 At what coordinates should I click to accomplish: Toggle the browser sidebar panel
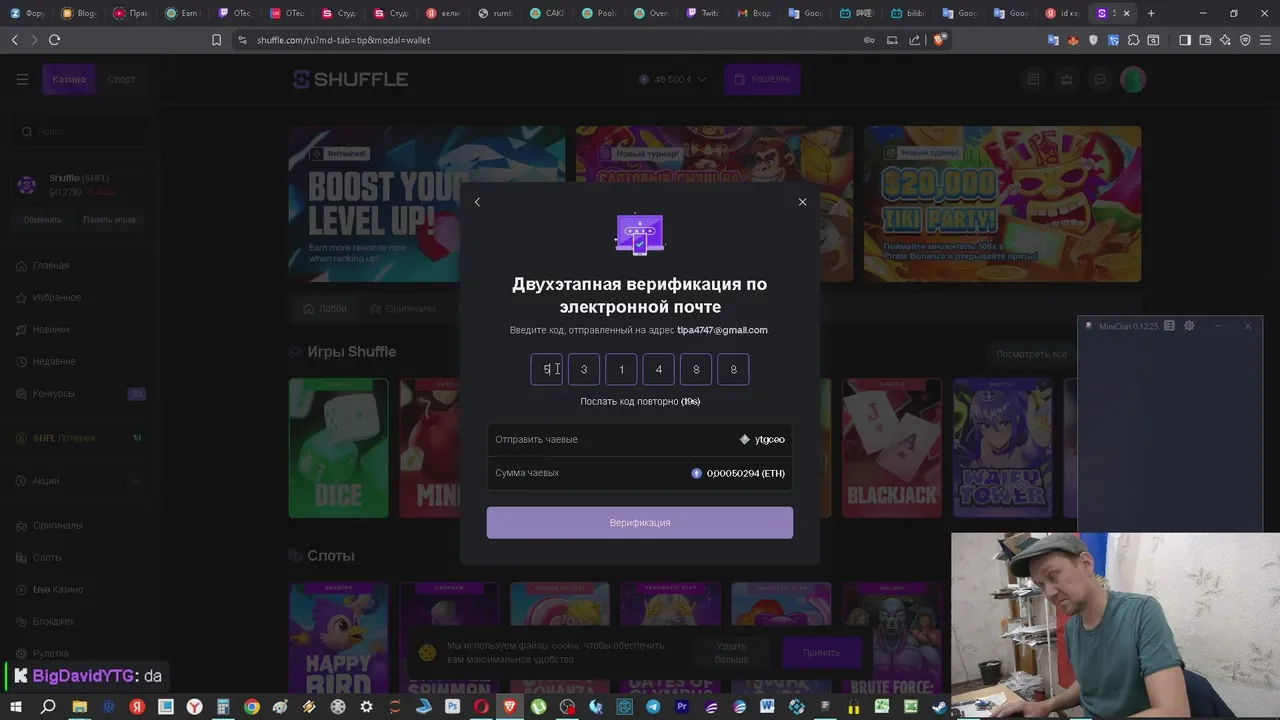(x=1185, y=40)
